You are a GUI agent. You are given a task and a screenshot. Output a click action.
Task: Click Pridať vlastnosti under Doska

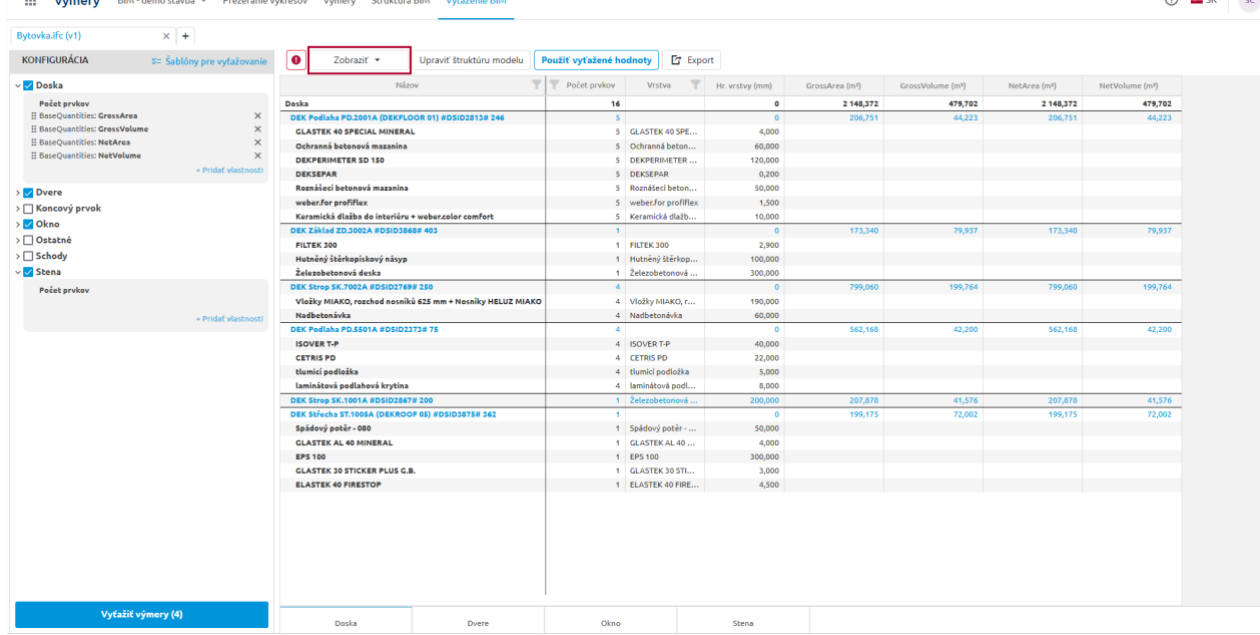[229, 170]
